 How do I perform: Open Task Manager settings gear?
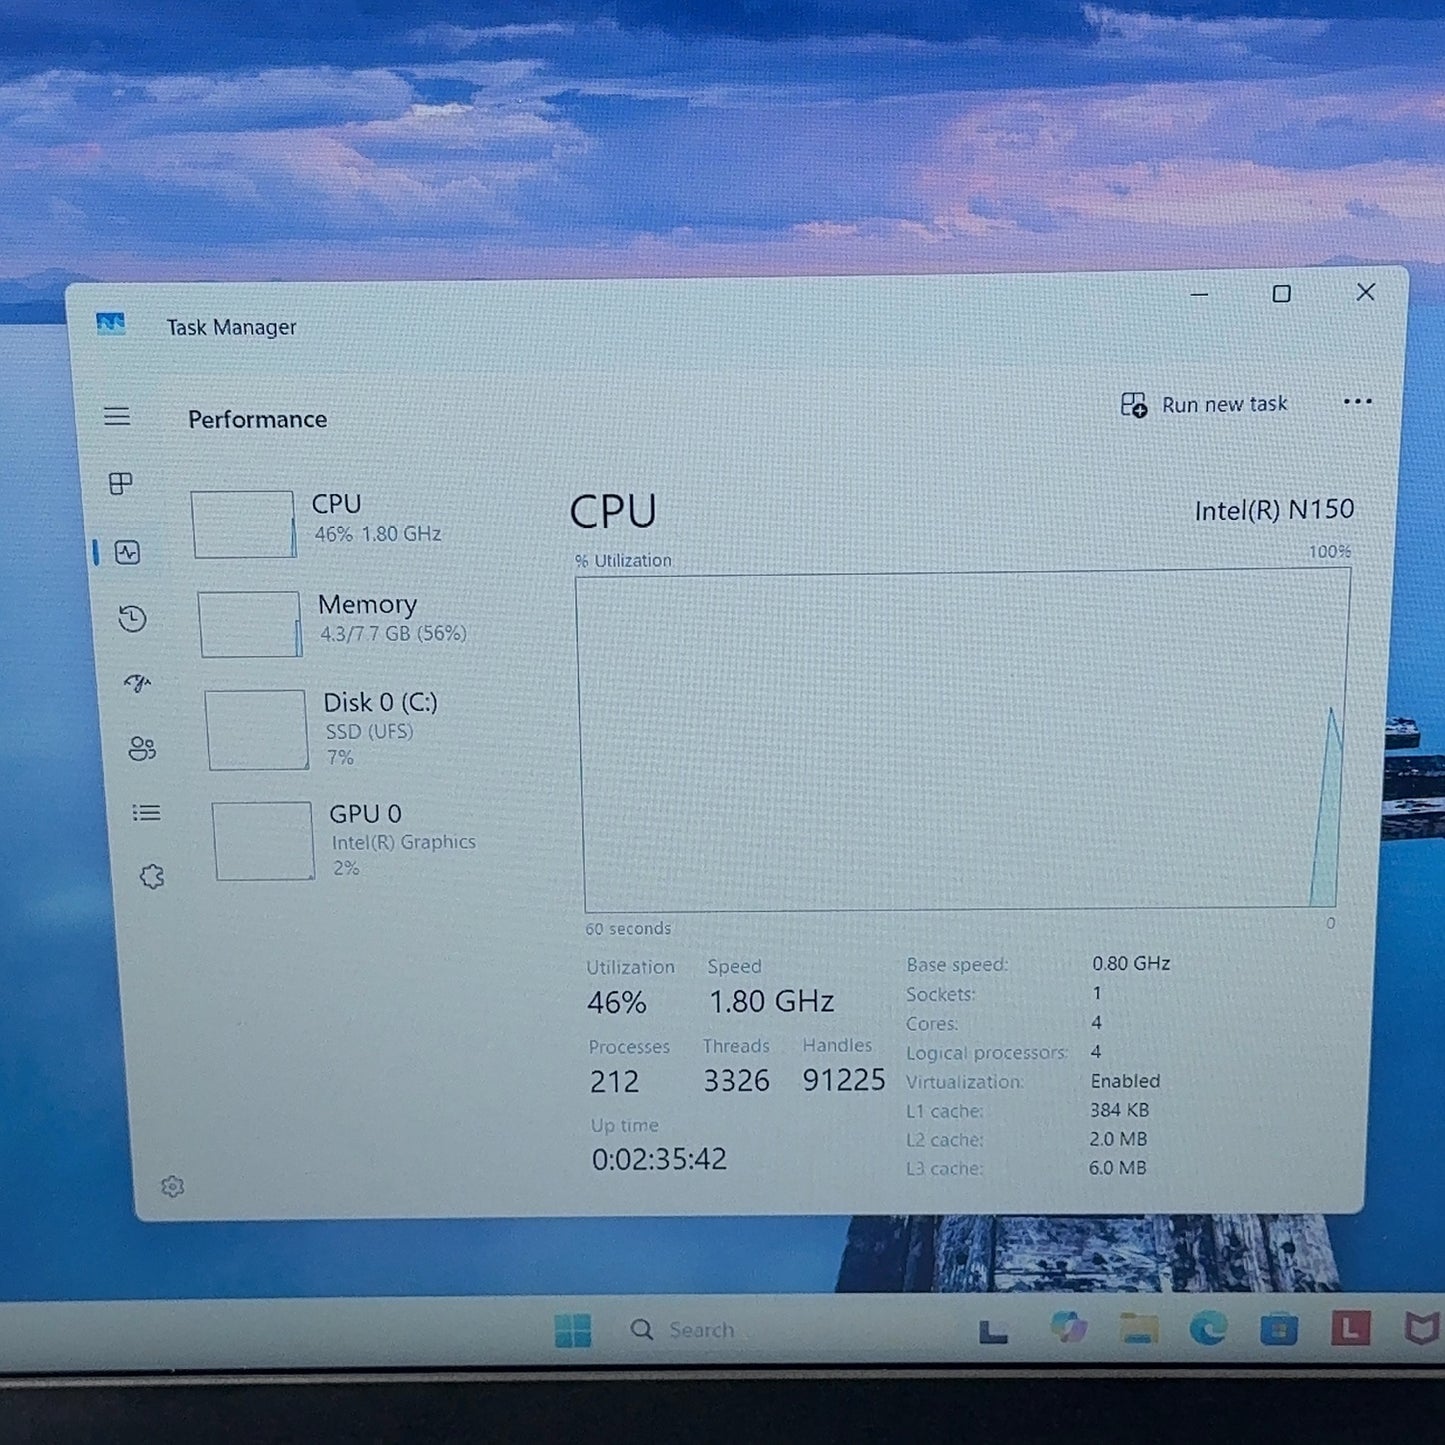tap(172, 1186)
